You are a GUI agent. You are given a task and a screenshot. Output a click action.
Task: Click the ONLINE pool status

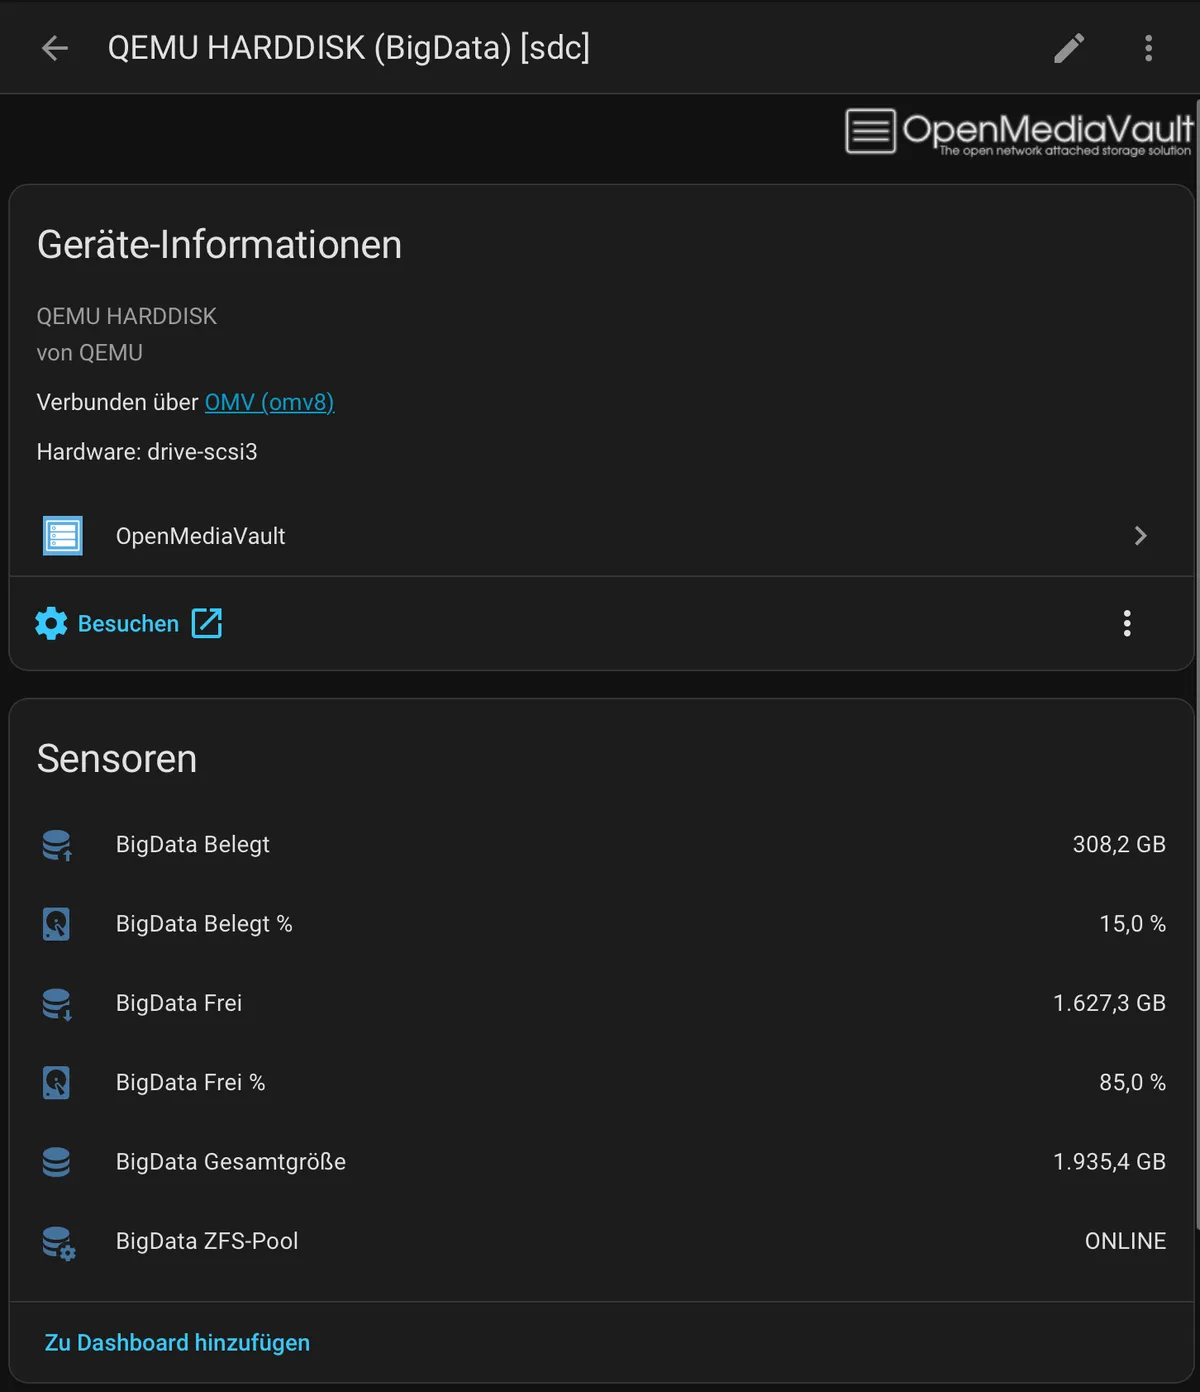1125,1241
